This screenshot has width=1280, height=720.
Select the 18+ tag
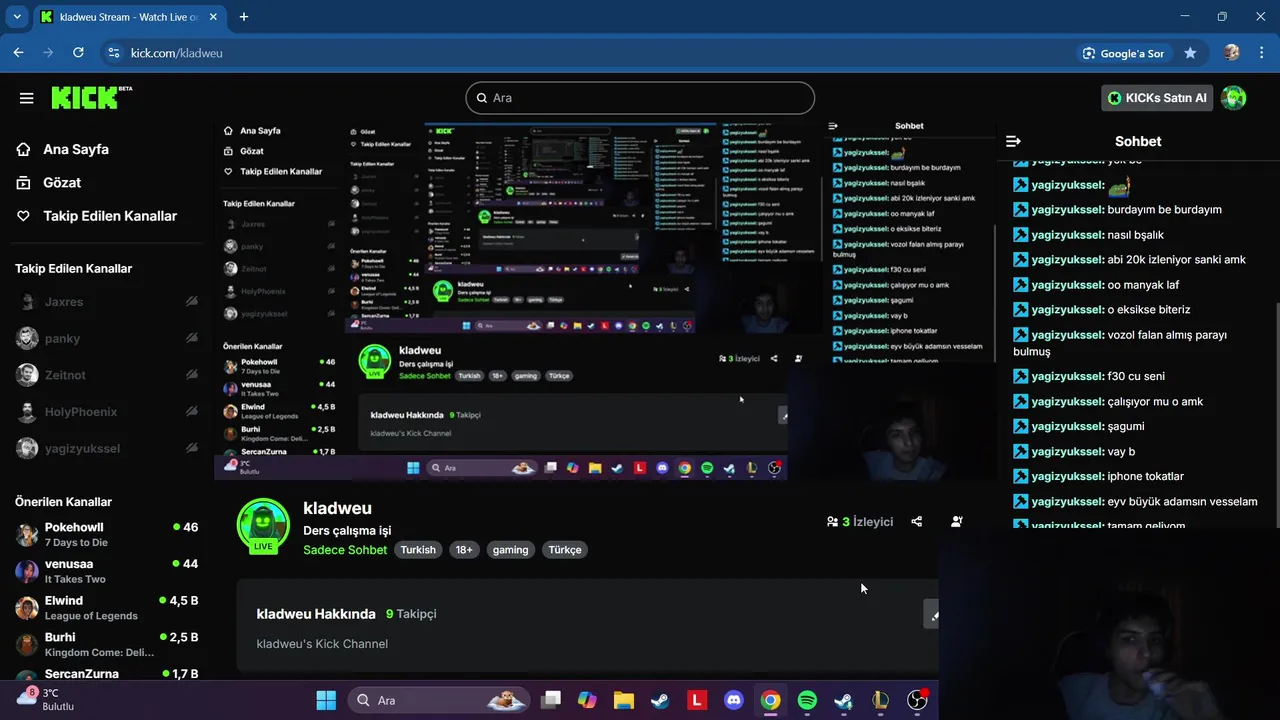pyautogui.click(x=464, y=550)
